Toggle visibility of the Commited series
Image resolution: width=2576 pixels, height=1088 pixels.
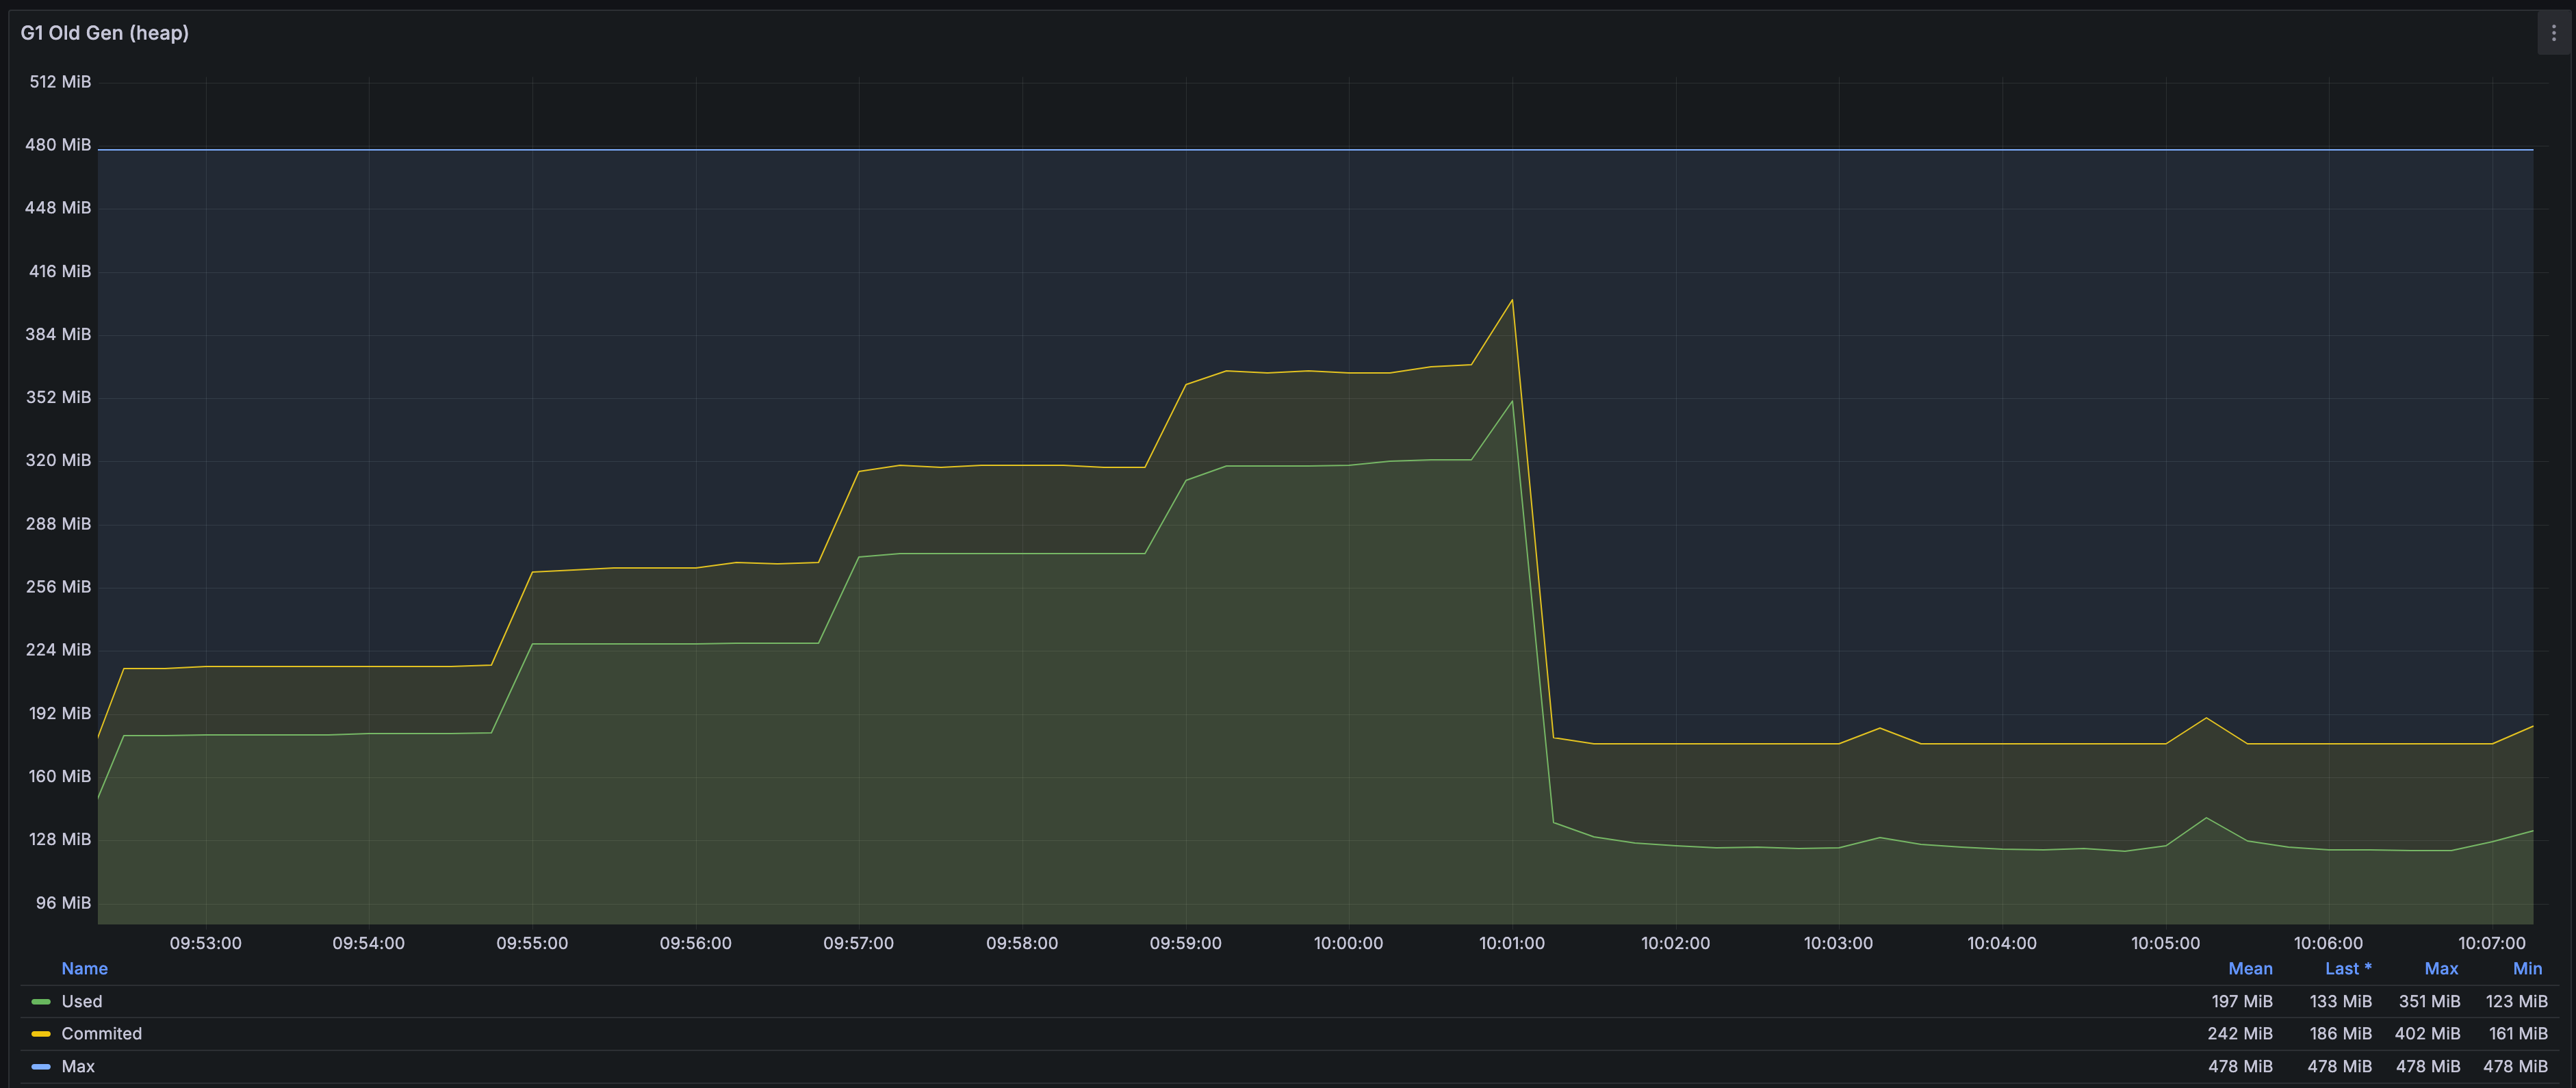(102, 1034)
